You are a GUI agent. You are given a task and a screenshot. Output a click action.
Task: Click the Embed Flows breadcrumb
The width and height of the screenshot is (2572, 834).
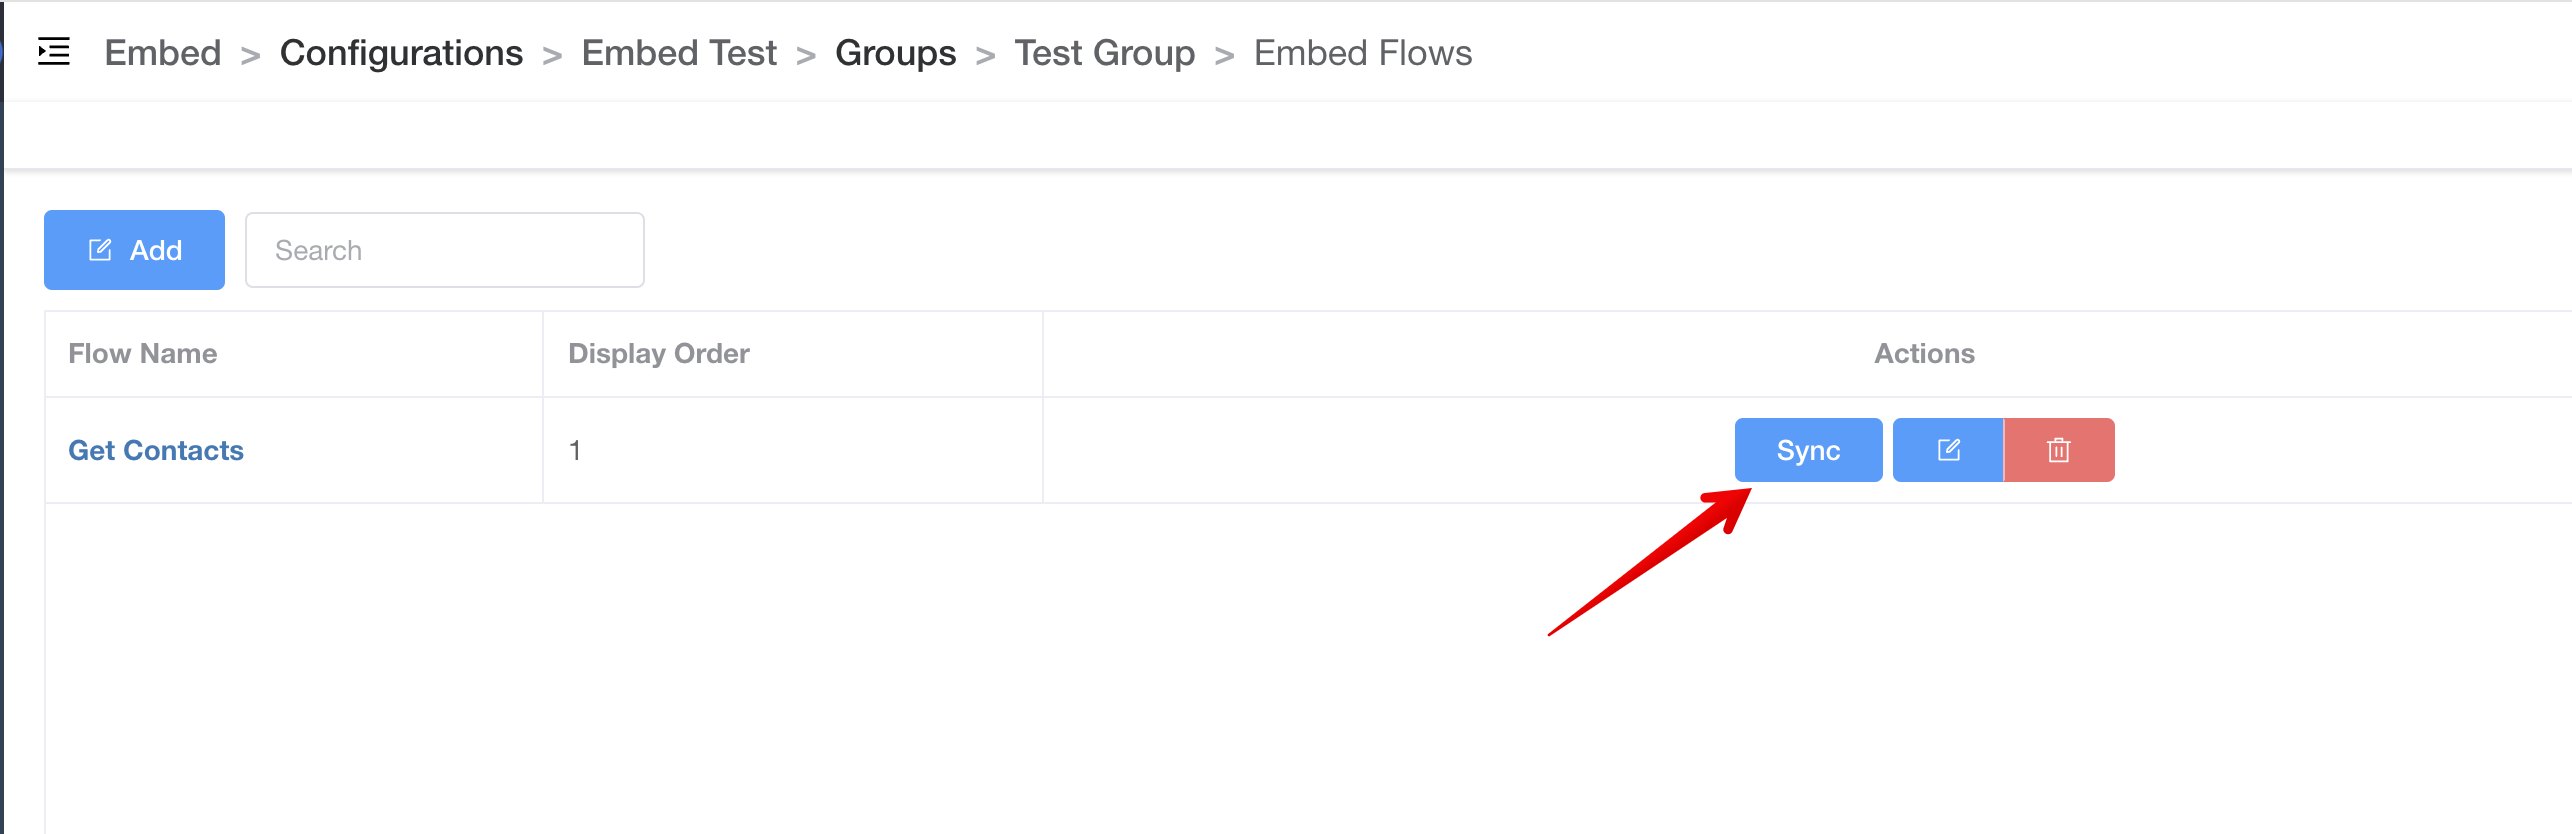tap(1362, 53)
